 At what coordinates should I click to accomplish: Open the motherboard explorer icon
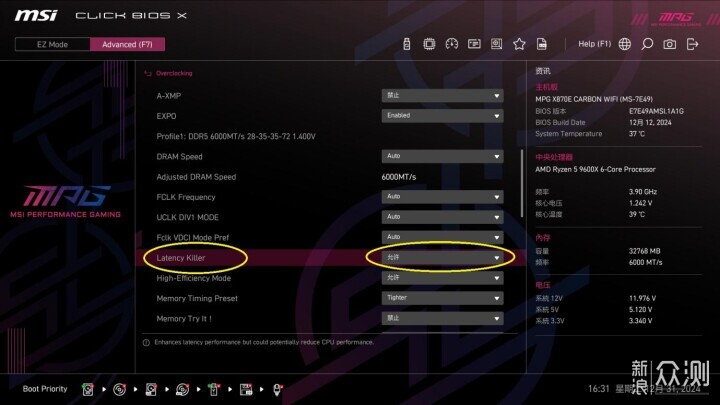pos(496,44)
